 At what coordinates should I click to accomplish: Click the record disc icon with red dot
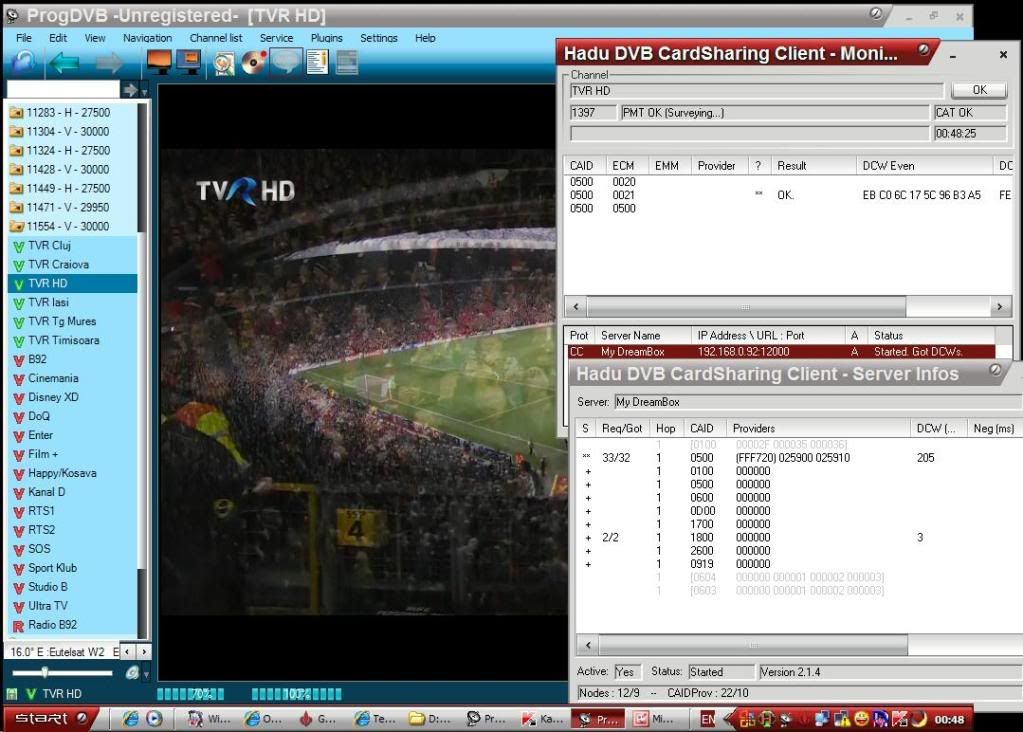click(254, 63)
